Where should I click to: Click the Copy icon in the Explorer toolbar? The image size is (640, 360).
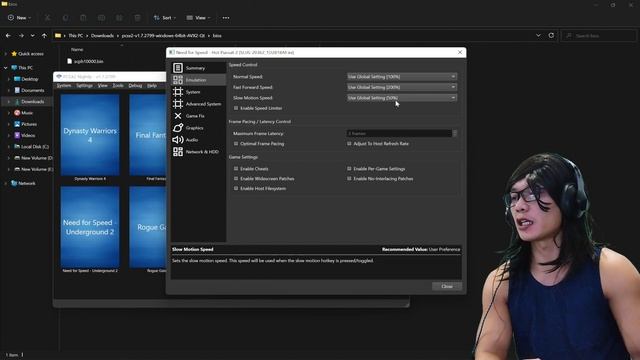click(65, 18)
